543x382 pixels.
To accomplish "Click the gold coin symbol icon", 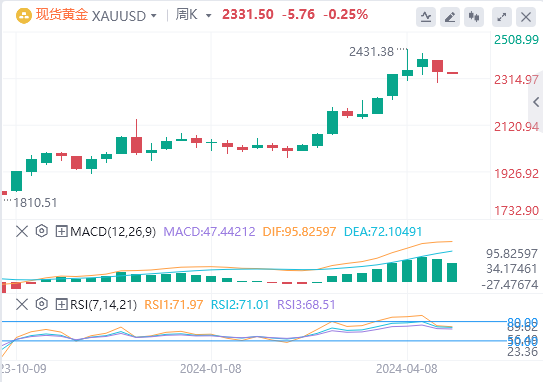I will pos(24,16).
